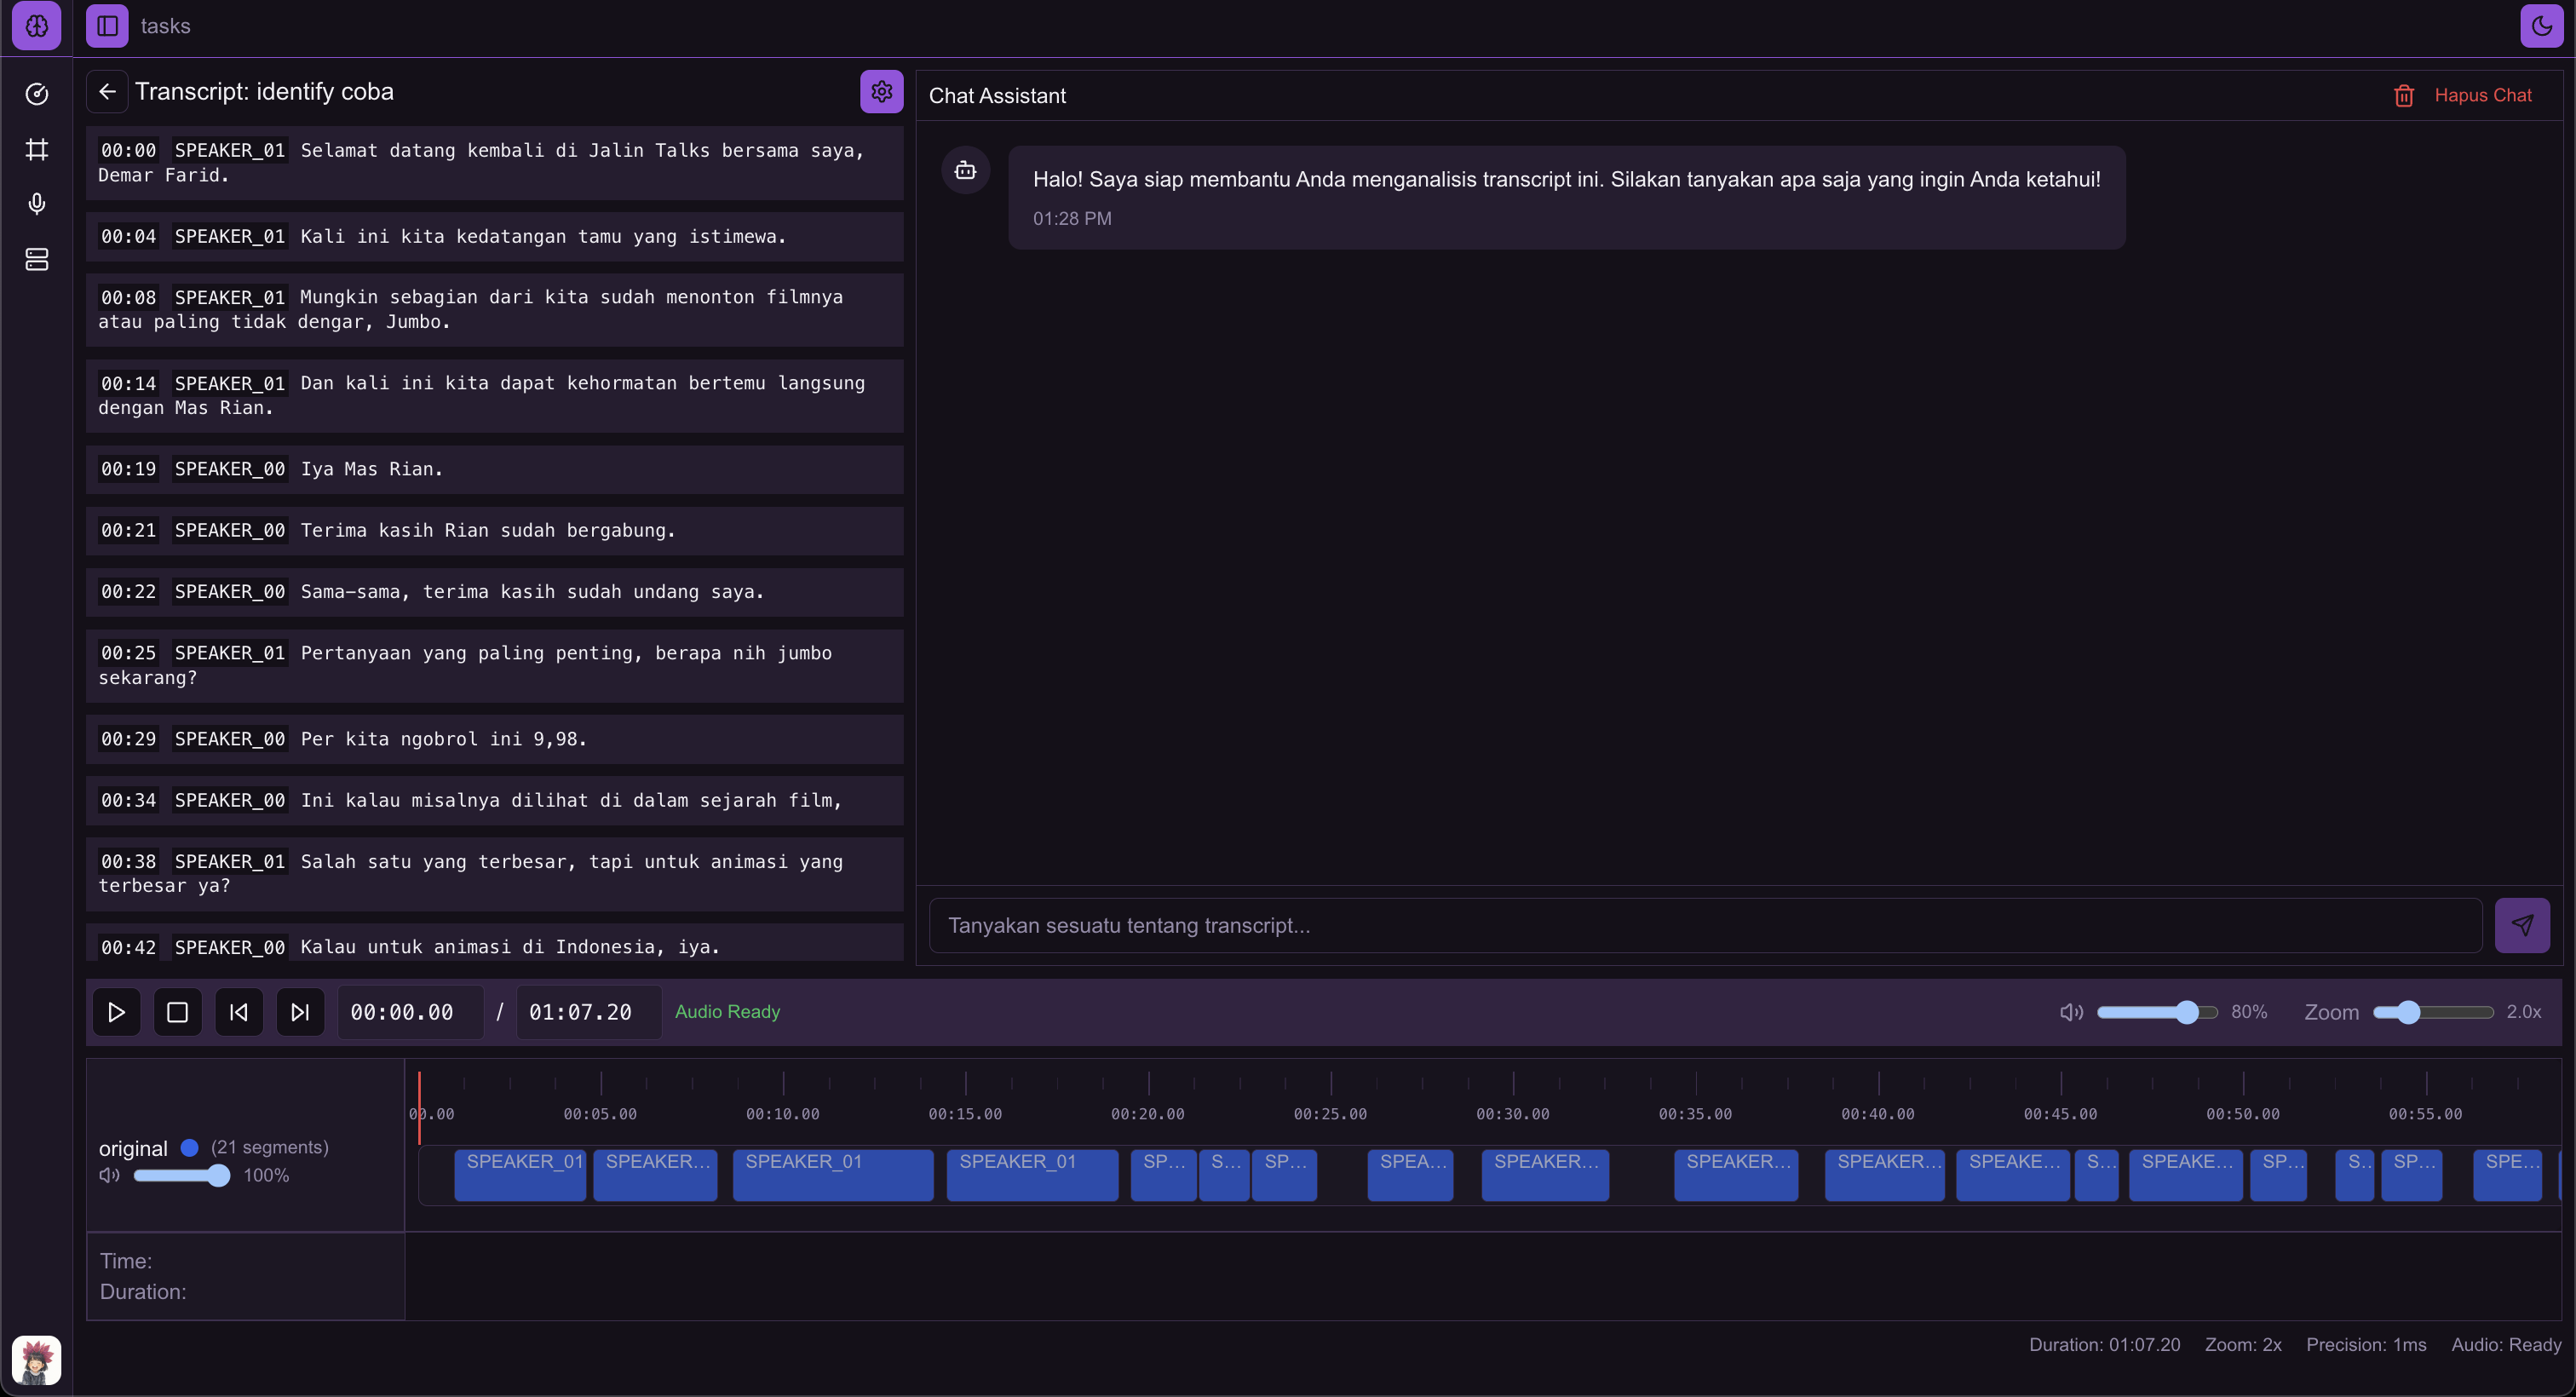Screen dimensions: 2576x1397
Task: Click the 00:19 timestamp
Action: tap(128, 470)
